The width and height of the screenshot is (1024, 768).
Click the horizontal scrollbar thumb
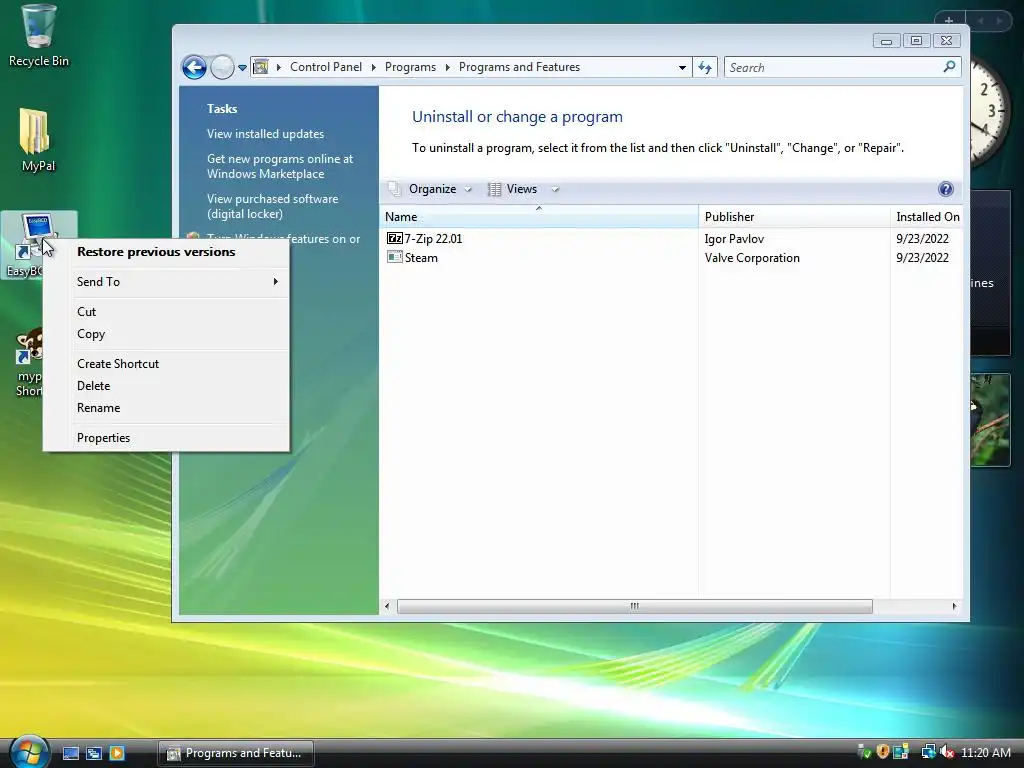pyautogui.click(x=635, y=606)
